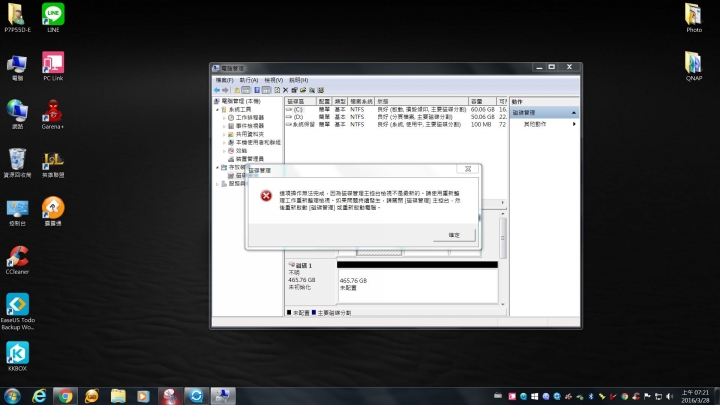The width and height of the screenshot is (720, 405).
Task: Select the QNAP folder on desktop
Action: (x=694, y=66)
